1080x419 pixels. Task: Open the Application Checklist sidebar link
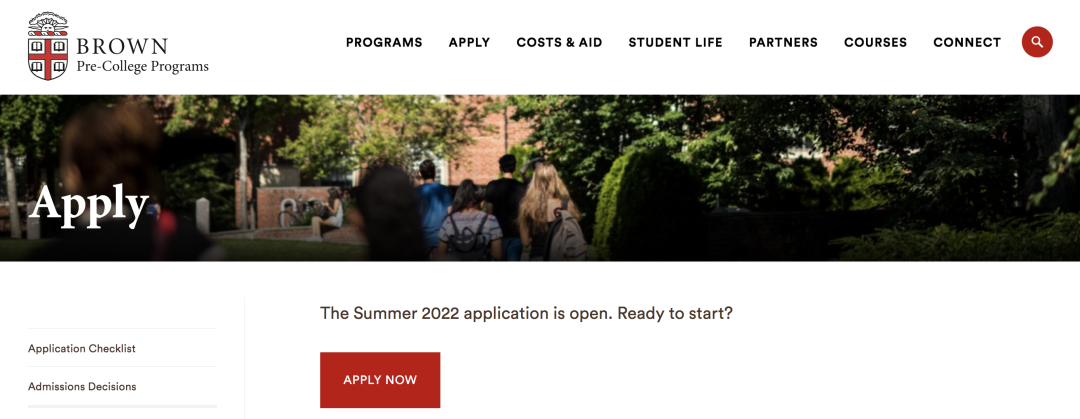tap(82, 349)
